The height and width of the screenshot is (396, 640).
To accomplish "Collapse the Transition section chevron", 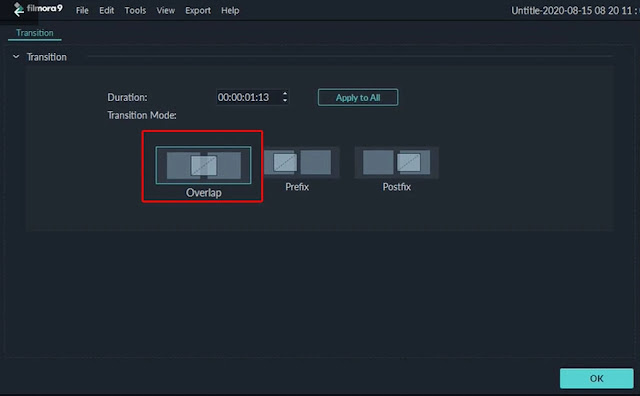I will (16, 57).
